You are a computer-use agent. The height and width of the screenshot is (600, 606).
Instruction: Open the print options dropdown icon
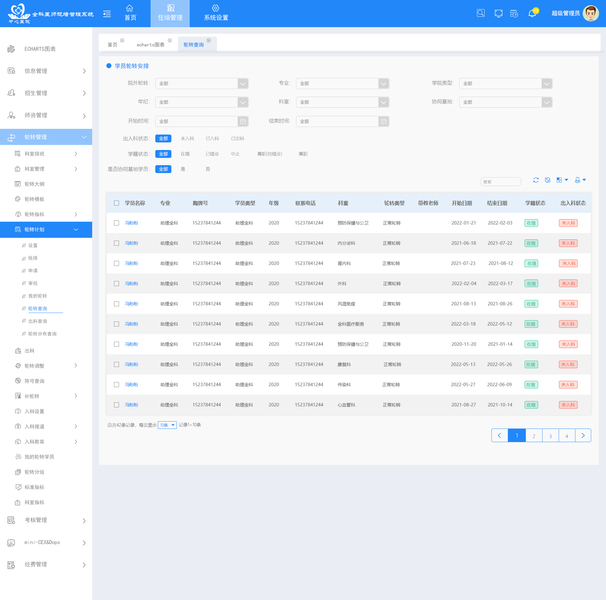point(580,180)
